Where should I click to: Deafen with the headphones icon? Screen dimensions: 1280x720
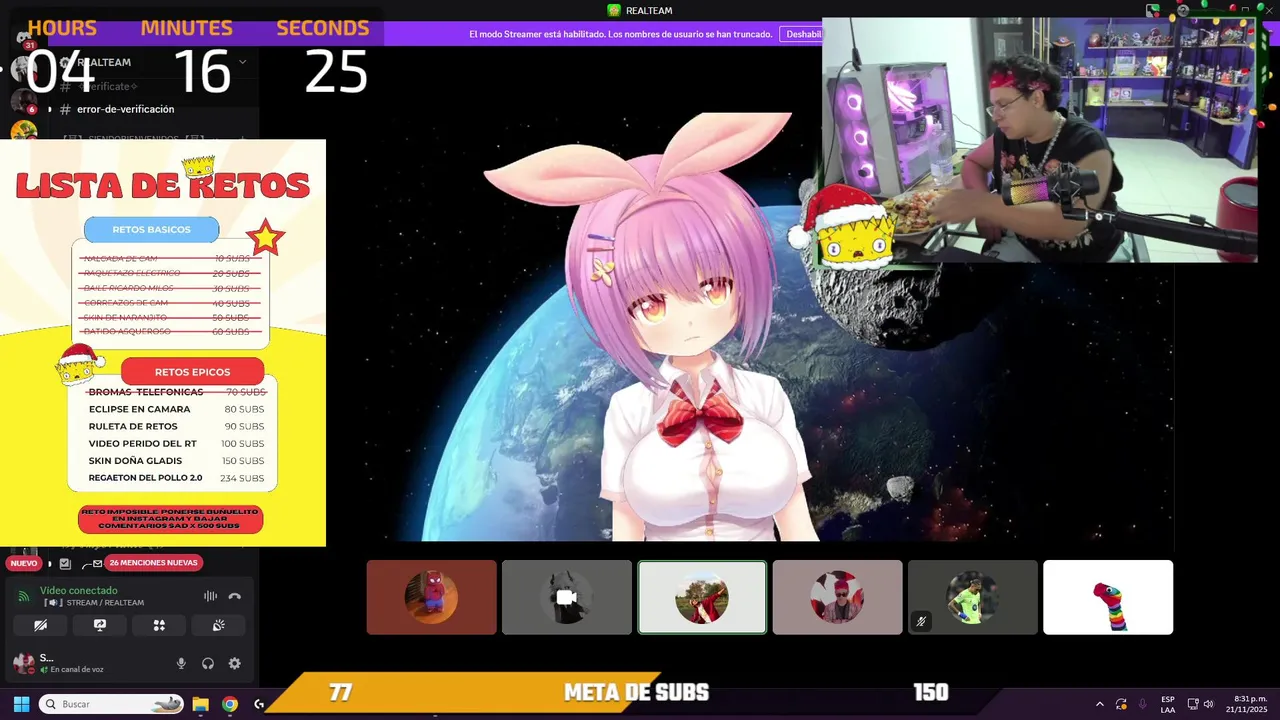(208, 663)
